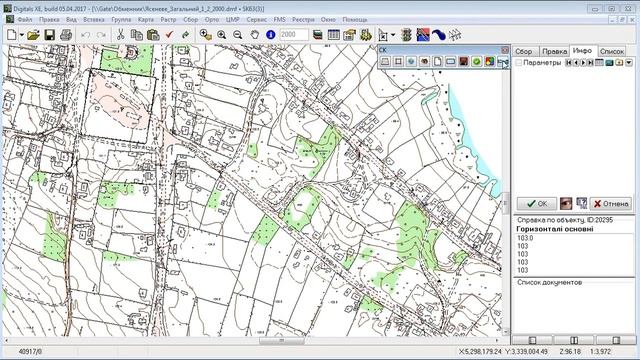Click the yellow figures toolbar icon
Image resolution: width=640 pixels, height=360 pixels.
(x=366, y=35)
